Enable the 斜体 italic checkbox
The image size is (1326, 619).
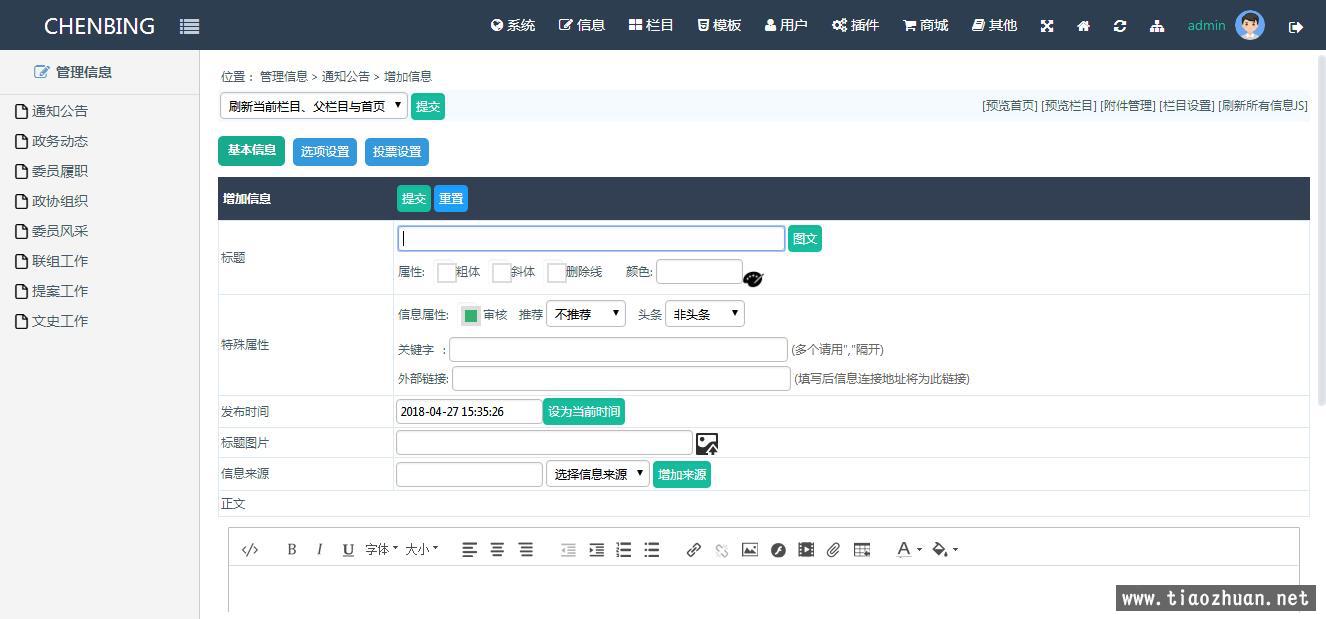click(x=501, y=273)
